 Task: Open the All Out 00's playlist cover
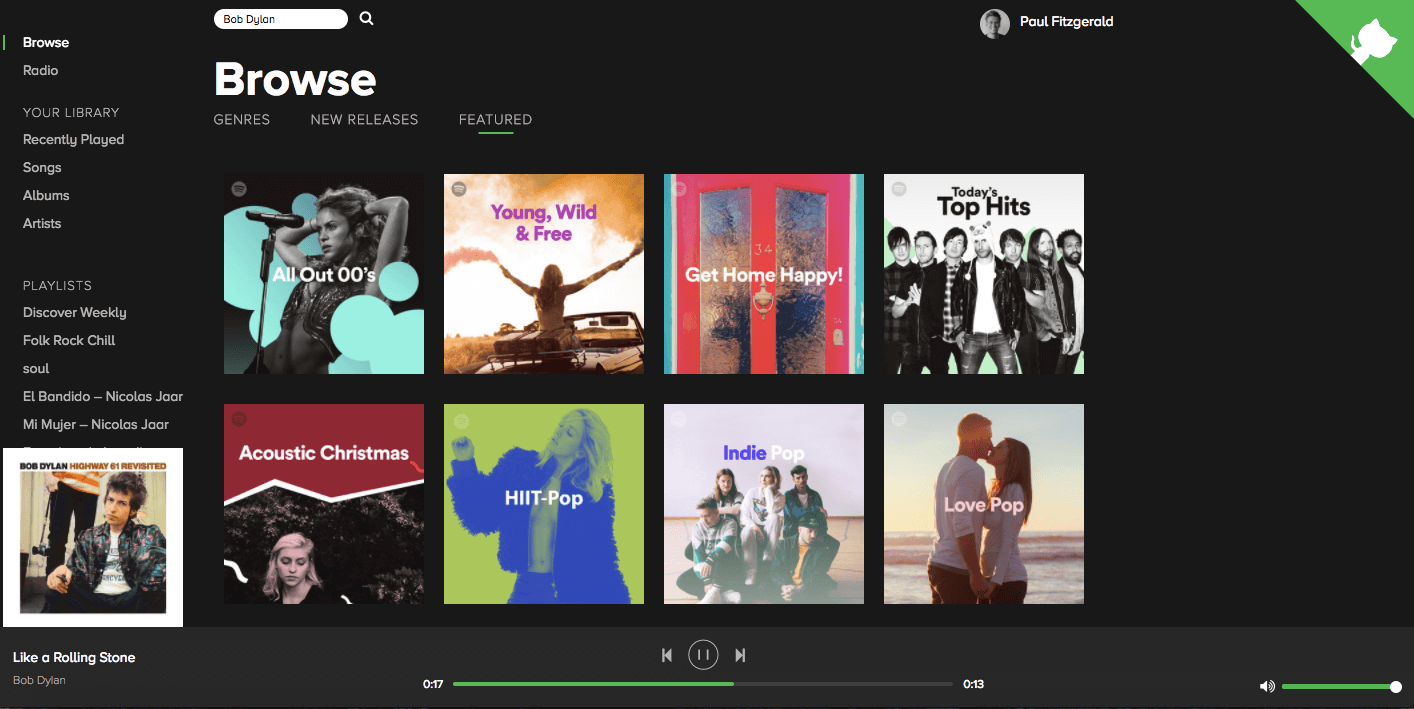click(x=324, y=274)
